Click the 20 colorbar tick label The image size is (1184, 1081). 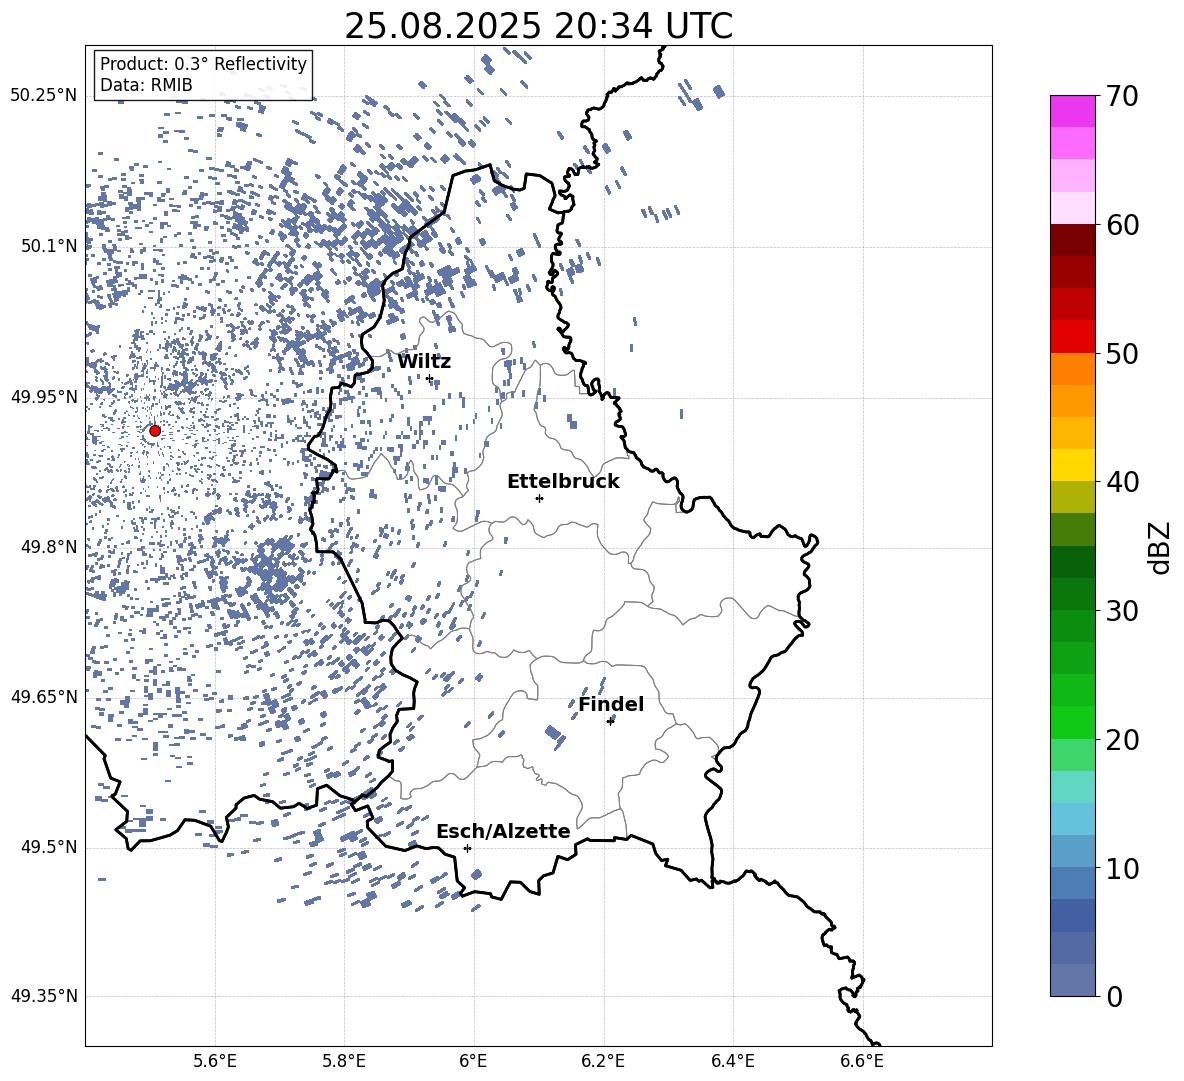[1123, 739]
